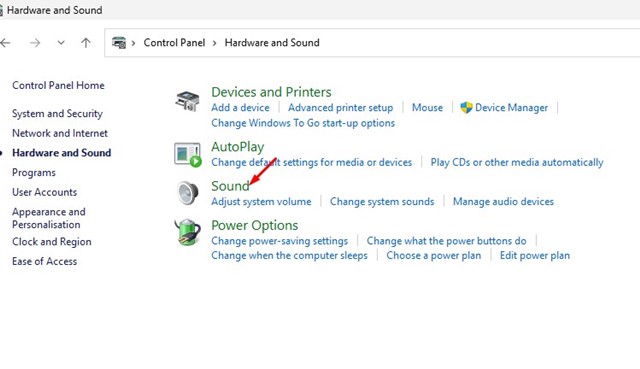Select Control Panel in the breadcrumb
This screenshot has width=640, height=369.
pyautogui.click(x=174, y=42)
